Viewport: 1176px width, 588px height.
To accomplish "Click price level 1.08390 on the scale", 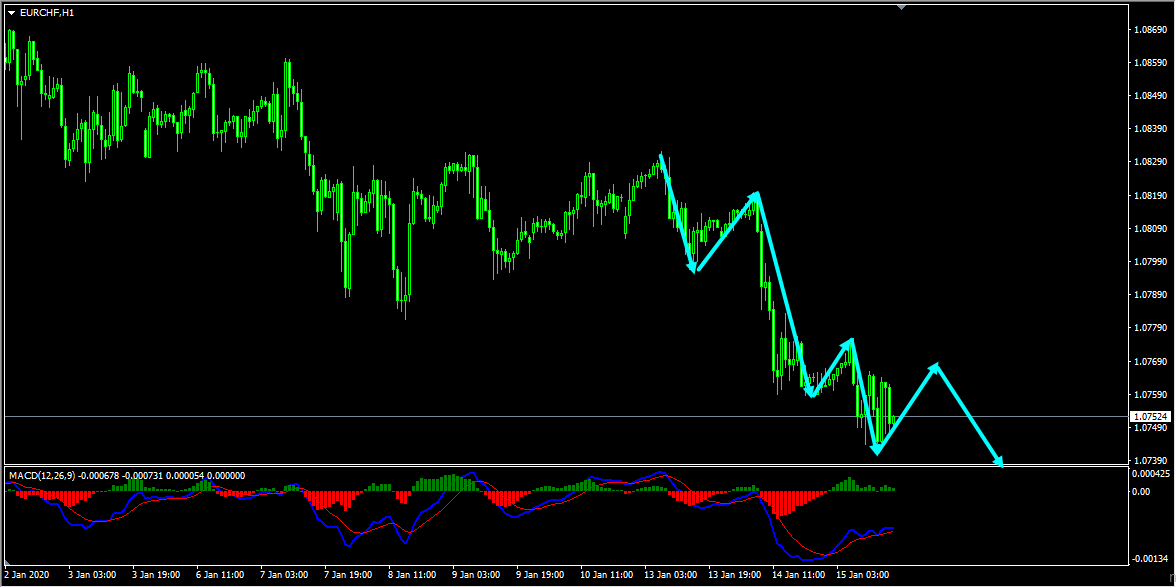I will (x=1150, y=129).
